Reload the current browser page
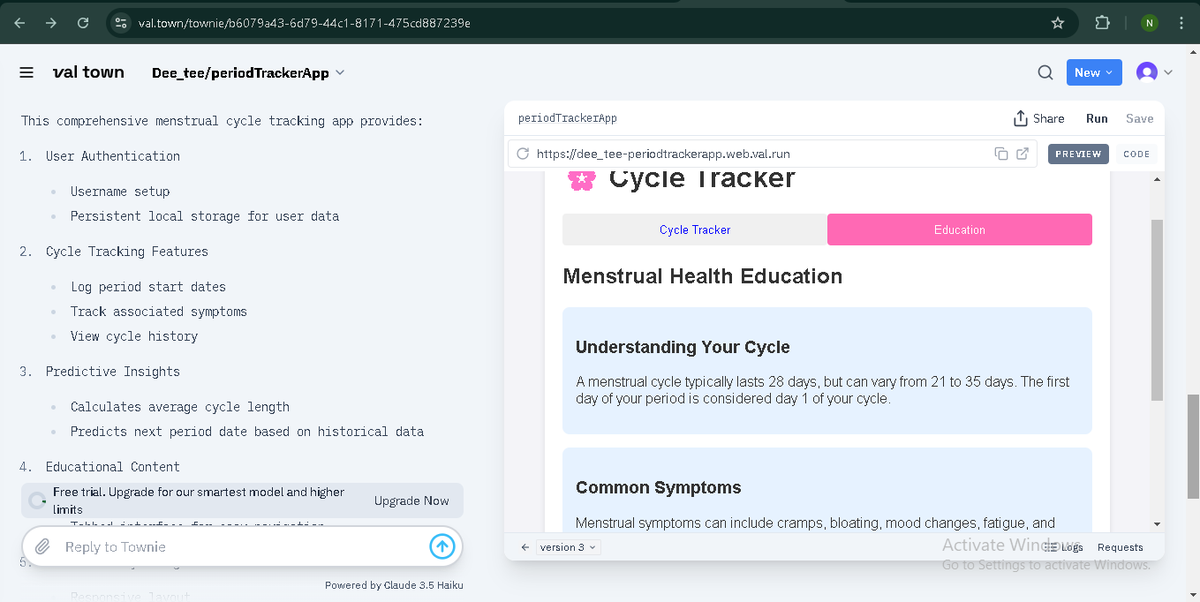 [x=83, y=22]
